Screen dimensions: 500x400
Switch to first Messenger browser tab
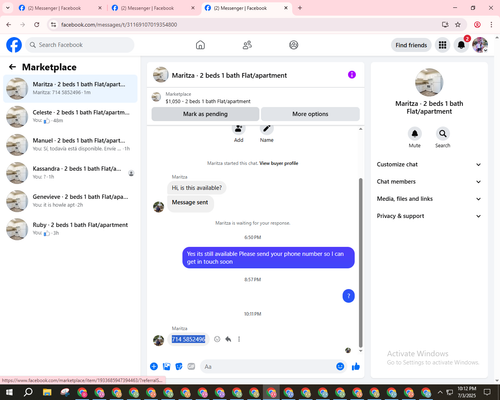pos(59,8)
